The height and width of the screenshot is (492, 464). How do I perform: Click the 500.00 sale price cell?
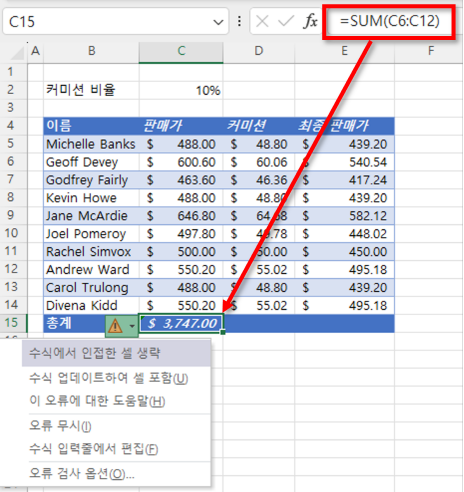[181, 252]
